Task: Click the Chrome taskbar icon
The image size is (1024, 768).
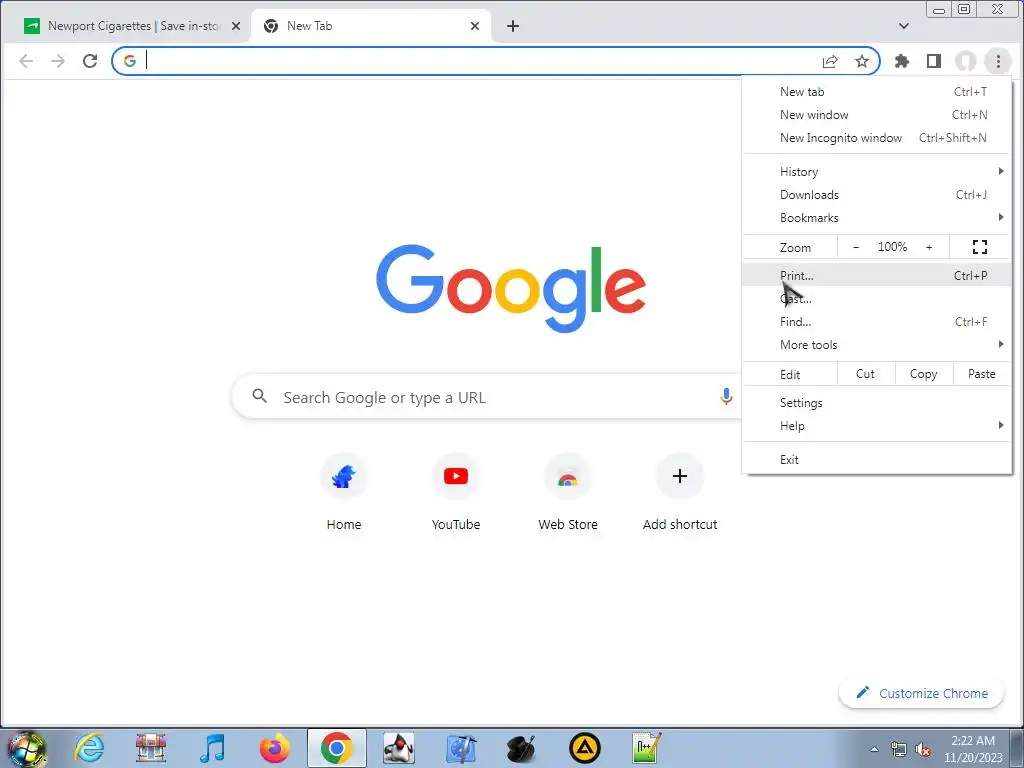Action: [336, 748]
